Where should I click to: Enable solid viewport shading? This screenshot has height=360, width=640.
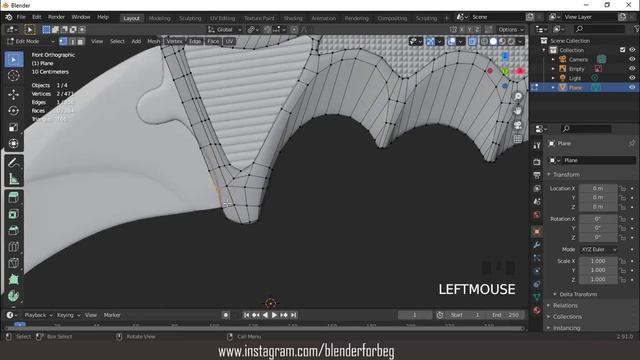(x=493, y=41)
